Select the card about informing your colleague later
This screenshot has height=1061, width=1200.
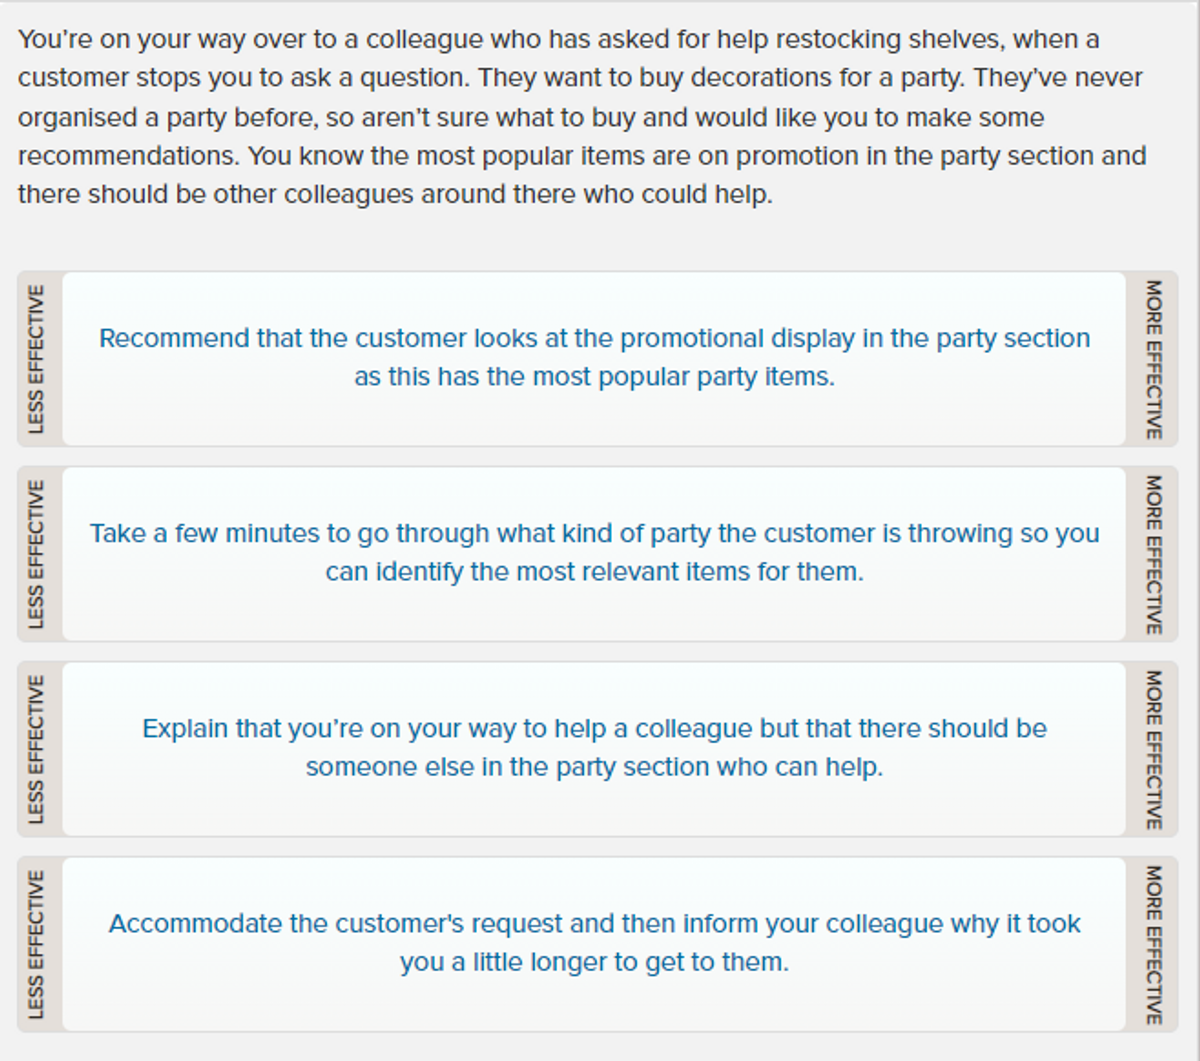point(595,943)
